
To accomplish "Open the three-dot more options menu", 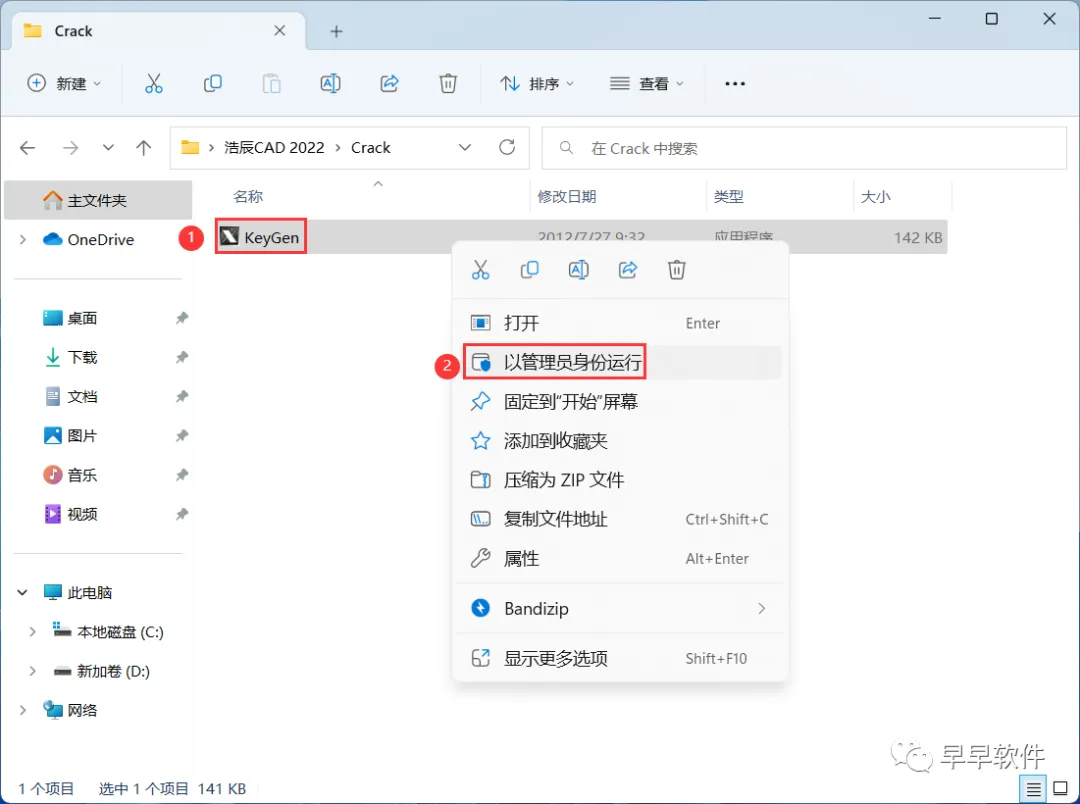I will 735,83.
